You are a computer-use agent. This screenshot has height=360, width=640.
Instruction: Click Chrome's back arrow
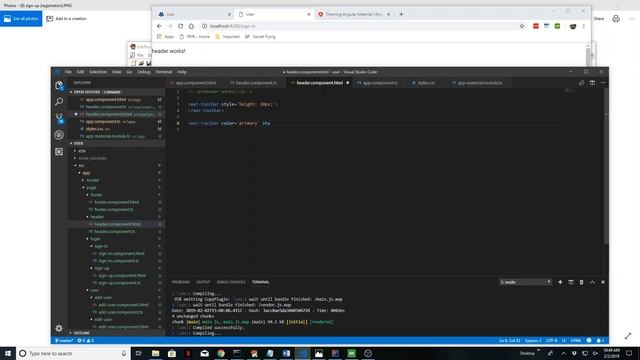(x=159, y=26)
